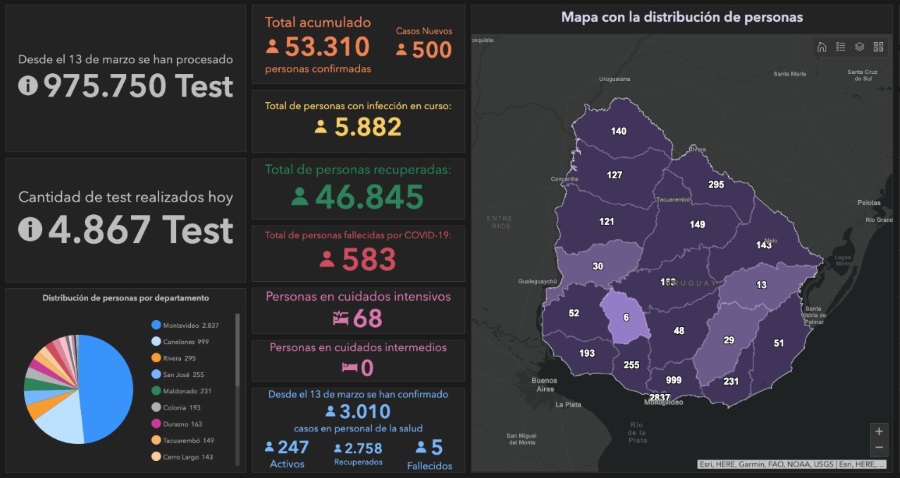Click info icon beside 975.750 Test

(28, 86)
